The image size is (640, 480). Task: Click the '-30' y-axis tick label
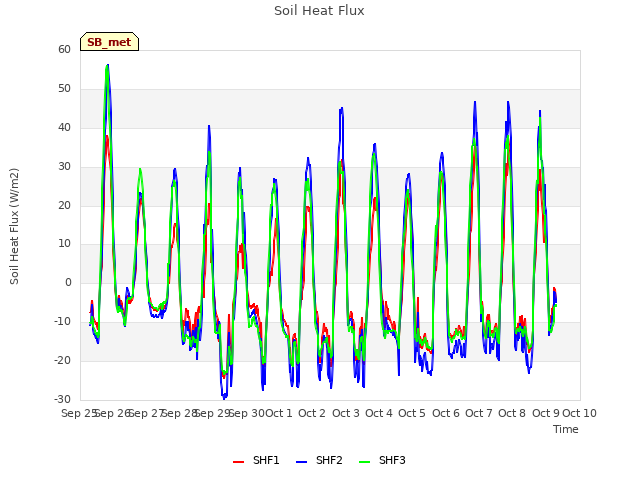click(x=62, y=400)
